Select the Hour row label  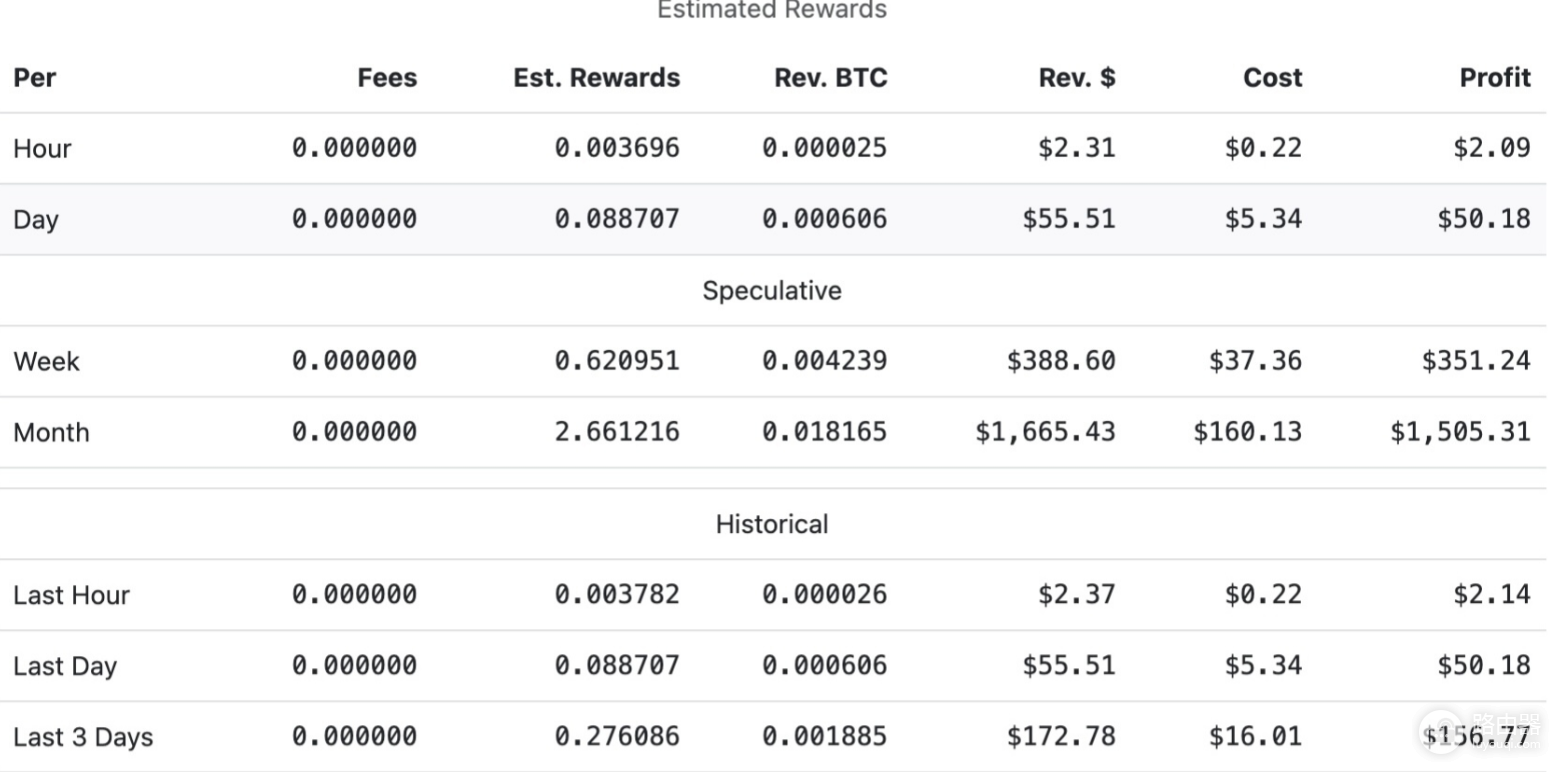[42, 149]
